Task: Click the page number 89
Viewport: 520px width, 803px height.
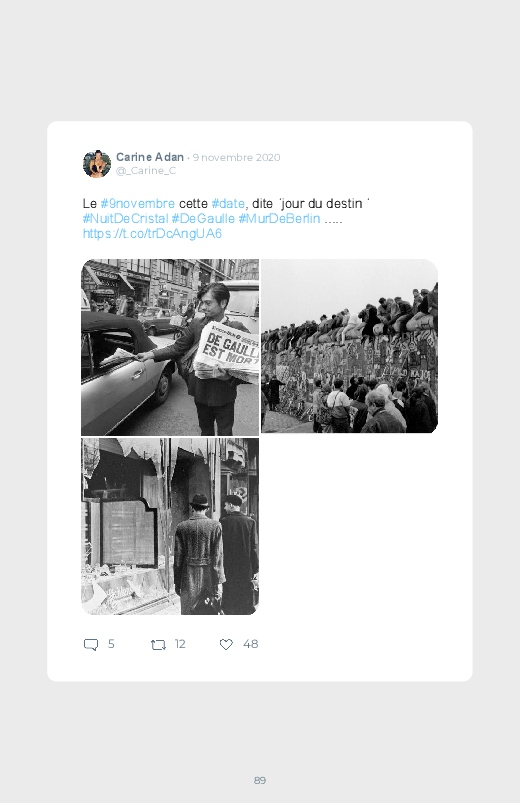Action: pyautogui.click(x=260, y=780)
